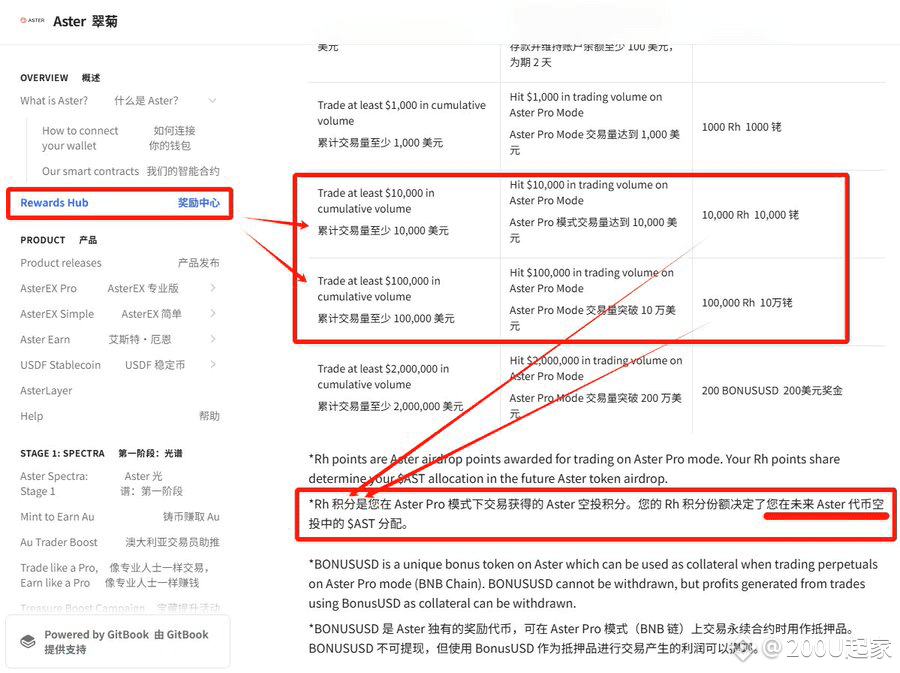Open the Help page link
The width and height of the screenshot is (900, 673).
pyautogui.click(x=32, y=416)
